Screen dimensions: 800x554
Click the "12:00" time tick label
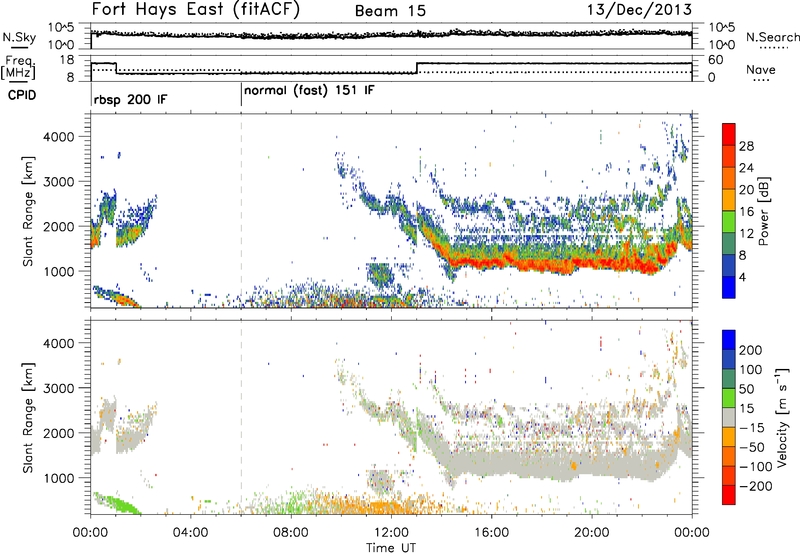391,533
